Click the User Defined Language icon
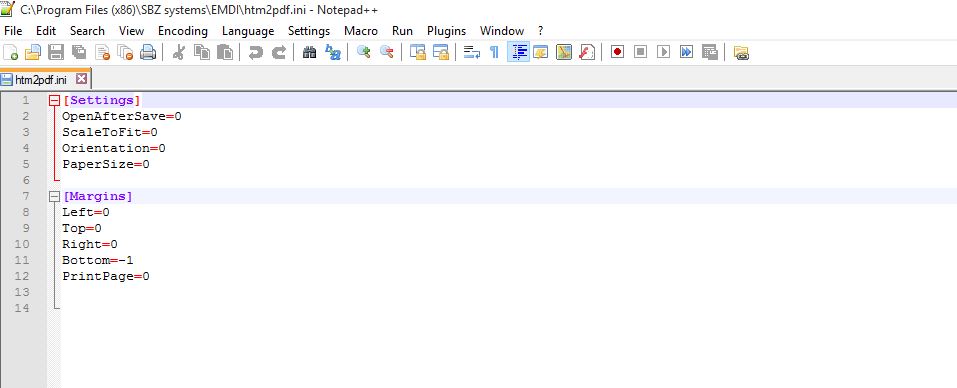Screen dimensions: 957x388 [541, 52]
